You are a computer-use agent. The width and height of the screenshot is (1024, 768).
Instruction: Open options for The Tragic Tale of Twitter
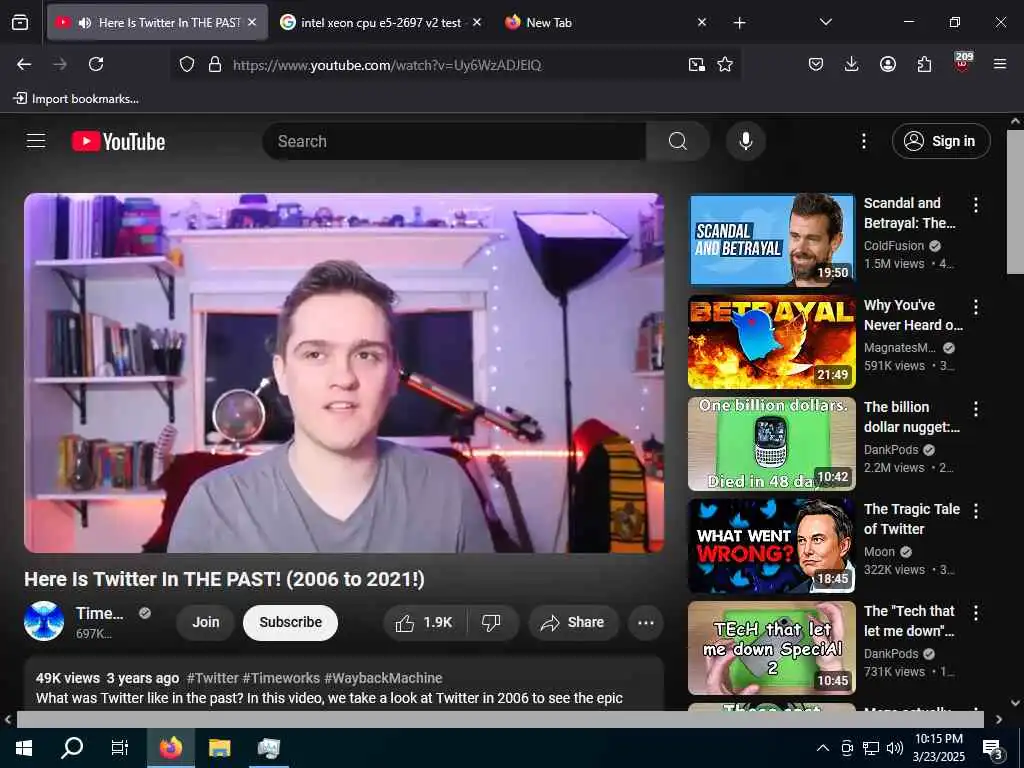pyautogui.click(x=976, y=511)
